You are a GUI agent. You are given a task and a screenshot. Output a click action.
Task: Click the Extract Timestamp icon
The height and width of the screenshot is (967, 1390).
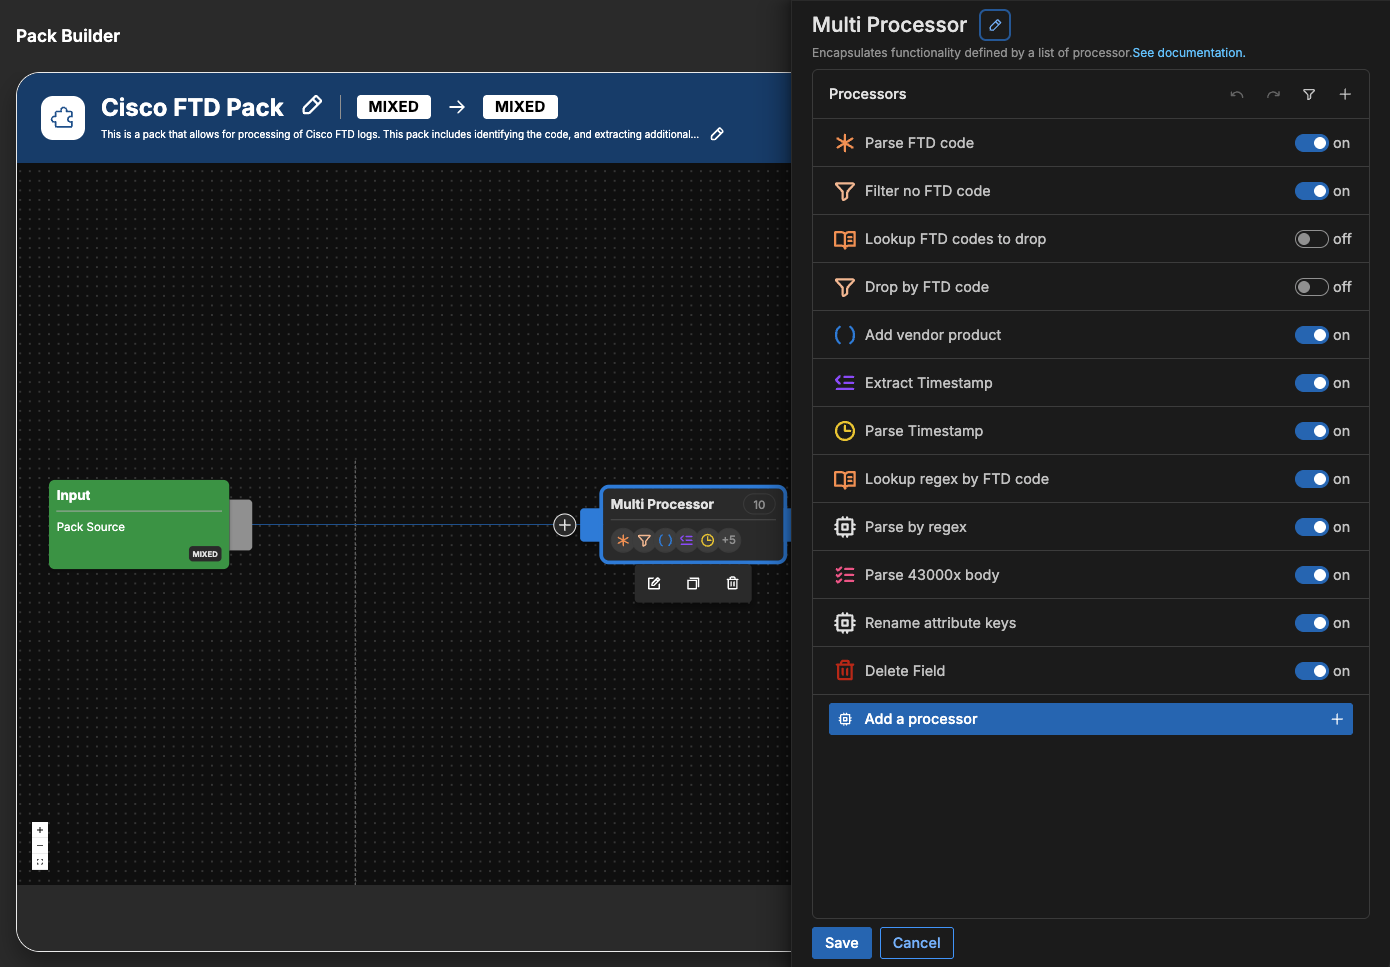[845, 383]
